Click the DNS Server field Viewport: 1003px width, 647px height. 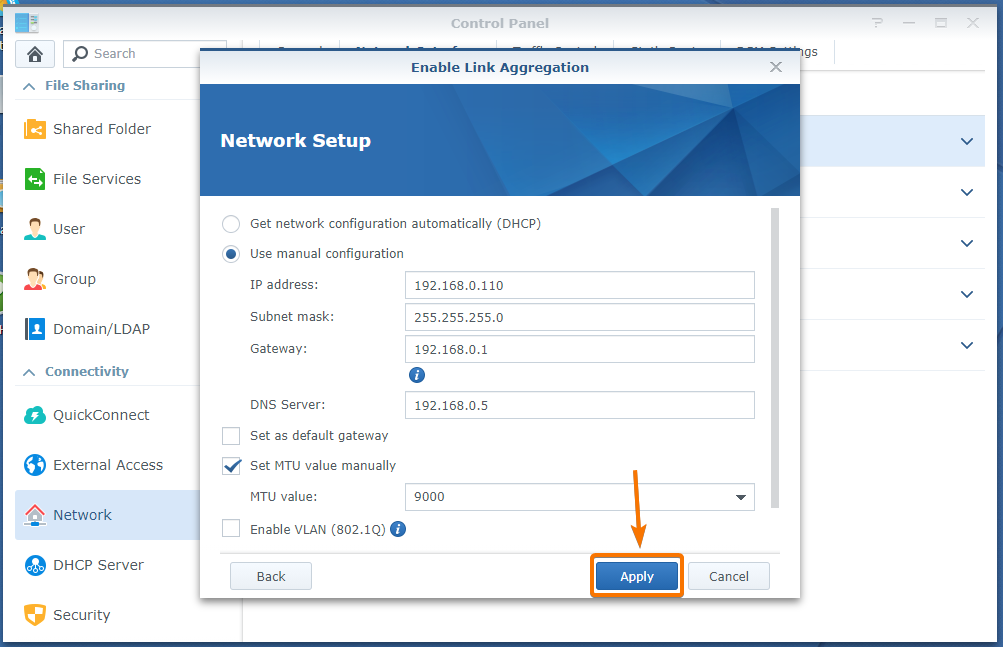tap(580, 405)
